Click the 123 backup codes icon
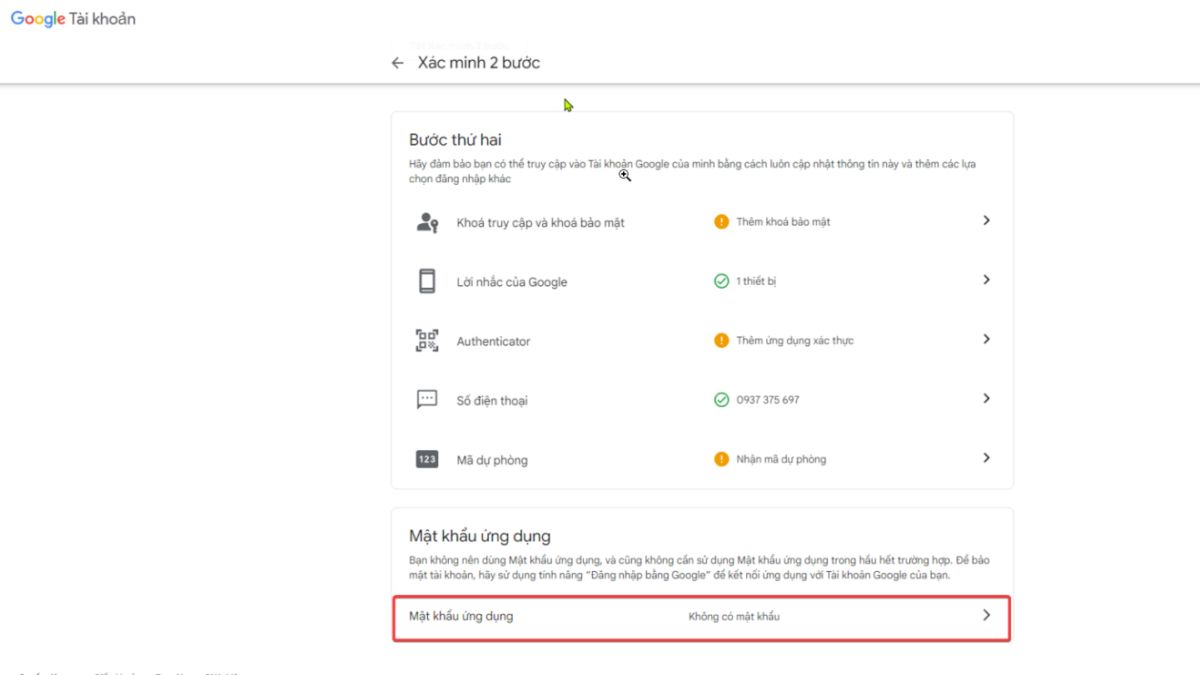The width and height of the screenshot is (1200, 675). point(427,459)
